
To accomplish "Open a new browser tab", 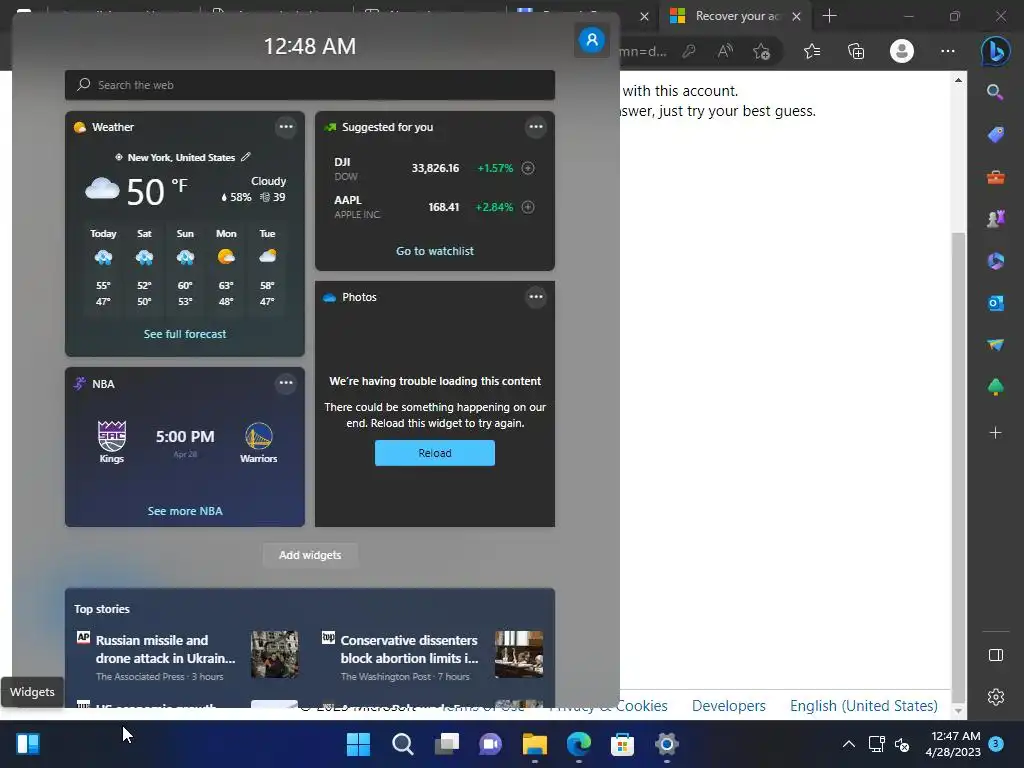I will pos(829,16).
